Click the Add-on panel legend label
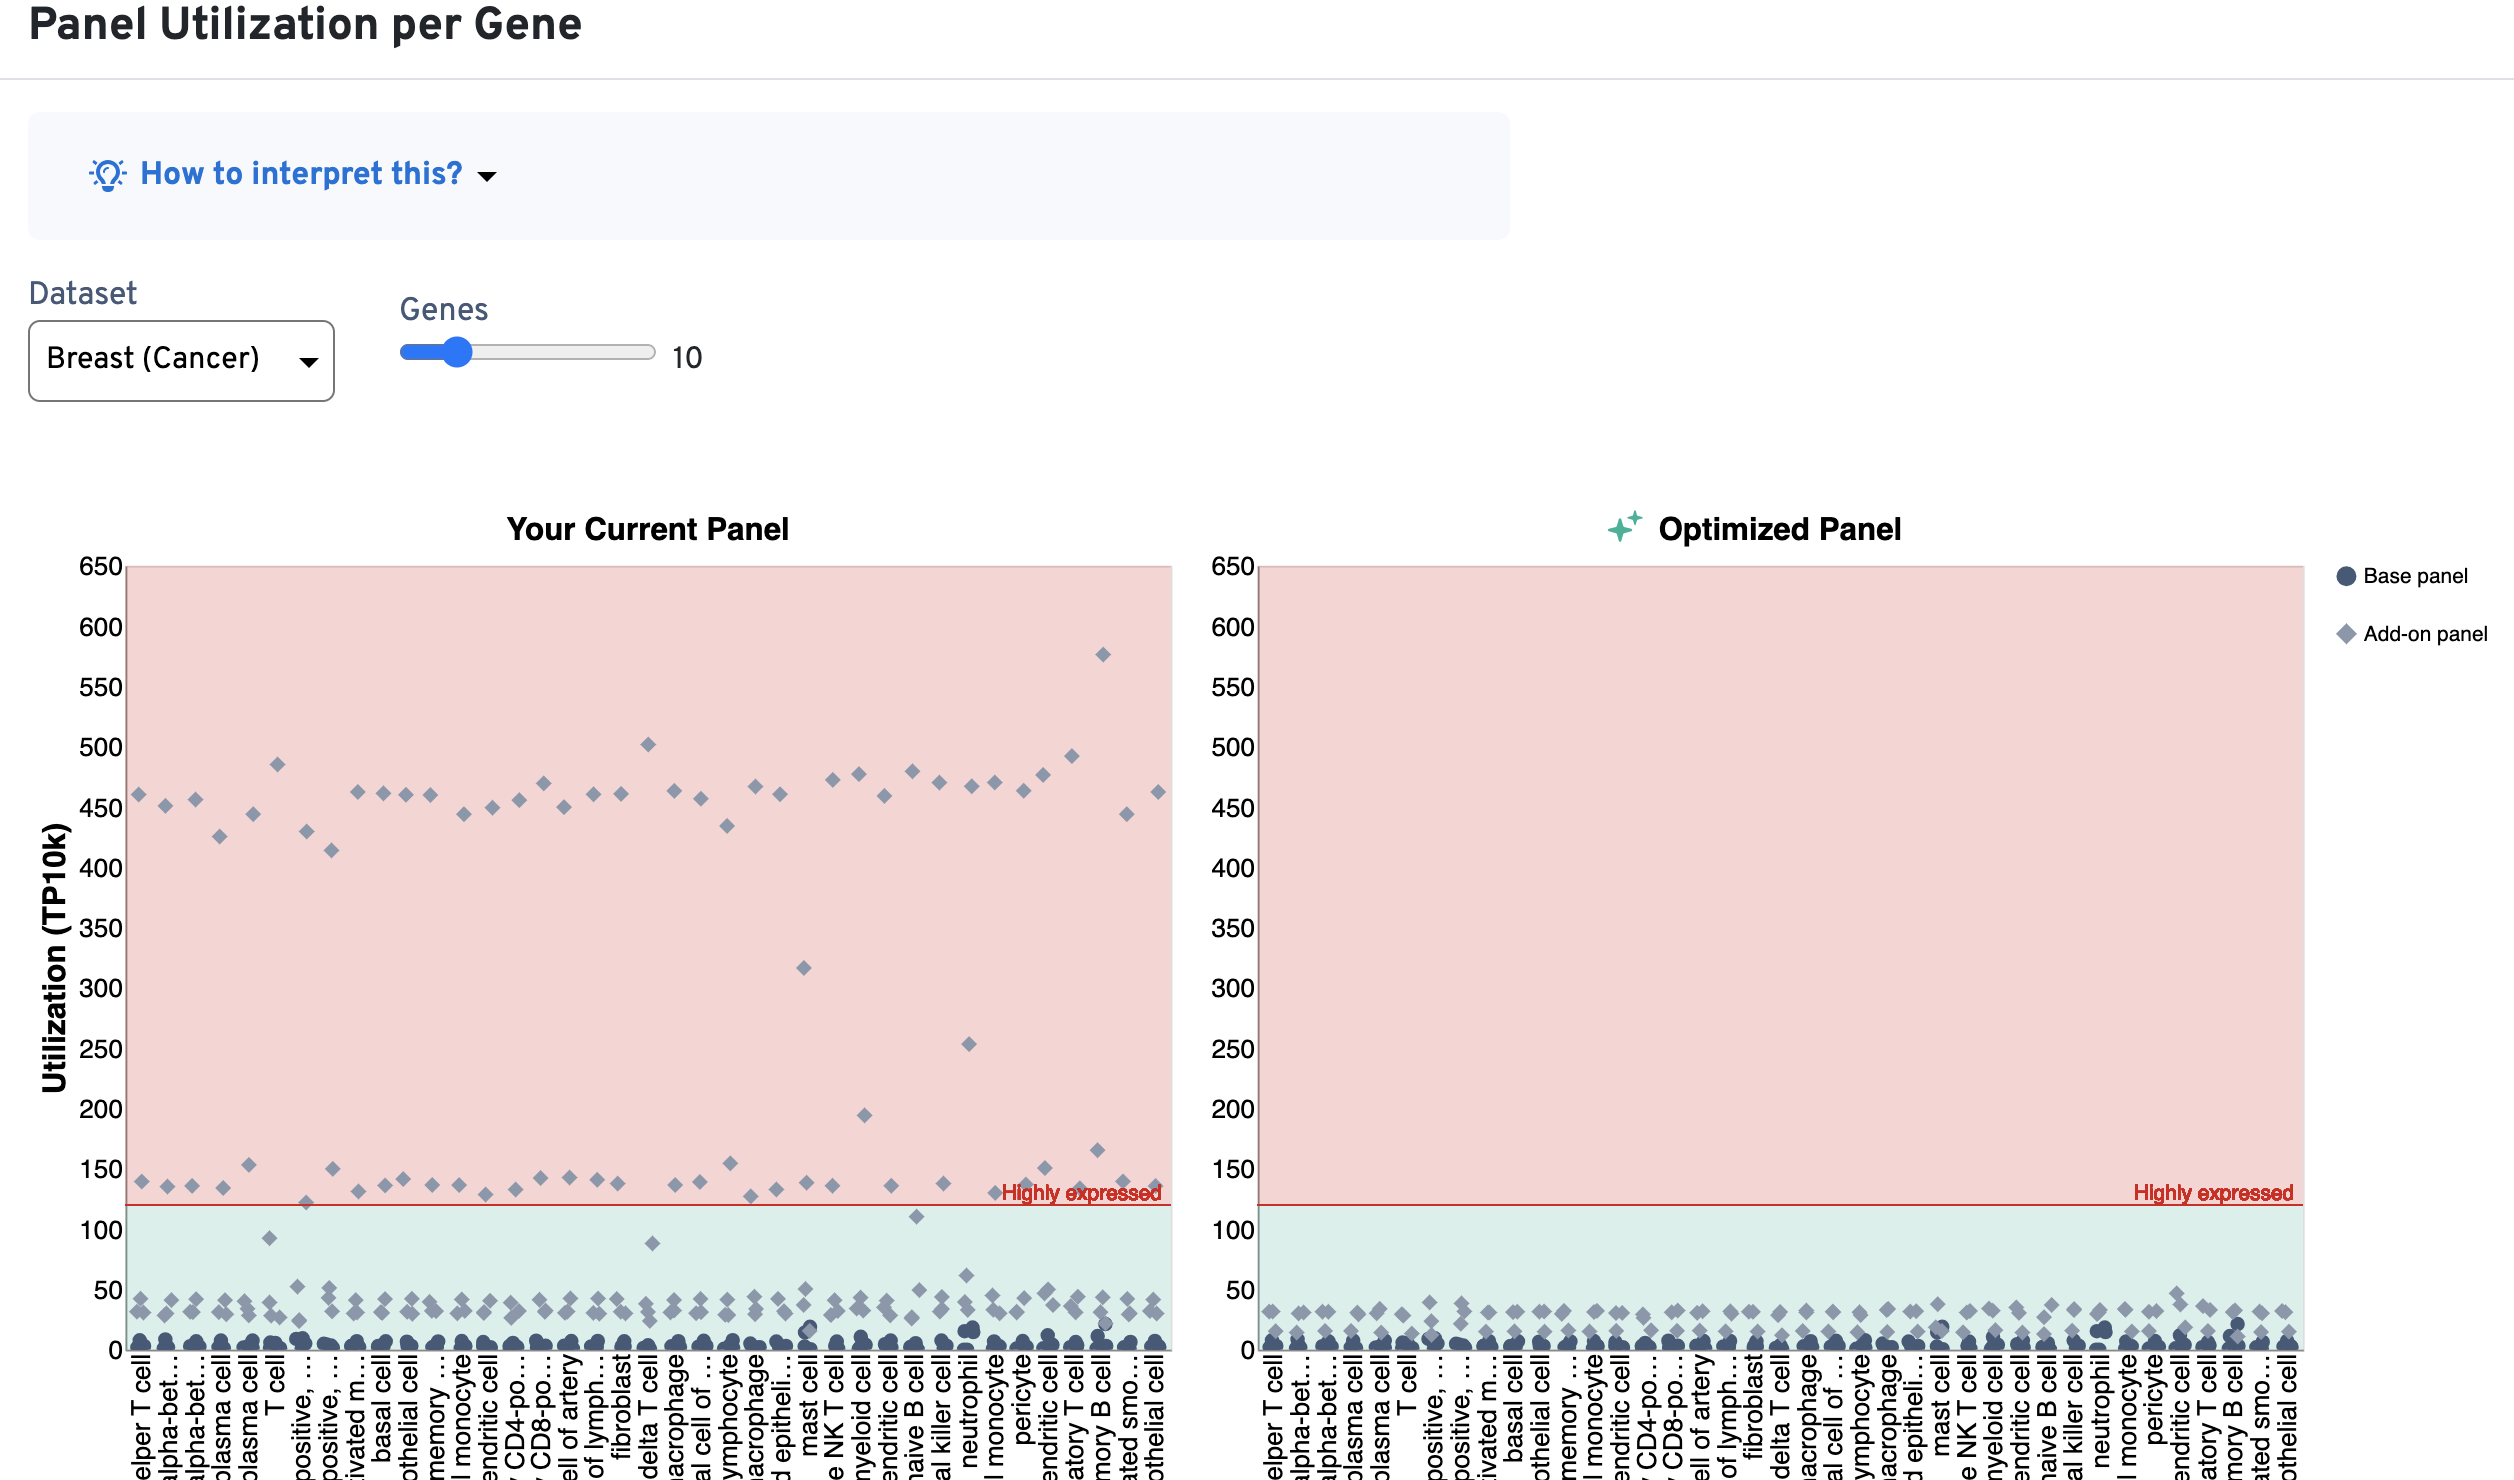The width and height of the screenshot is (2514, 1480). click(2424, 634)
